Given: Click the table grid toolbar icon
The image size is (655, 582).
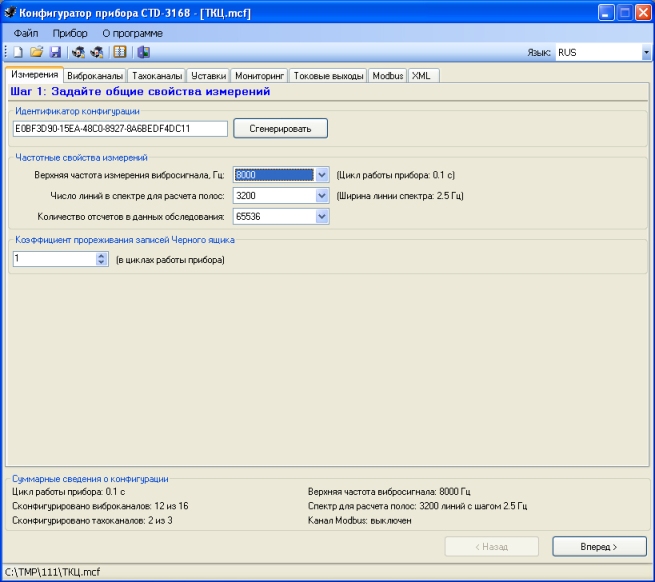Looking at the screenshot, I should [120, 52].
